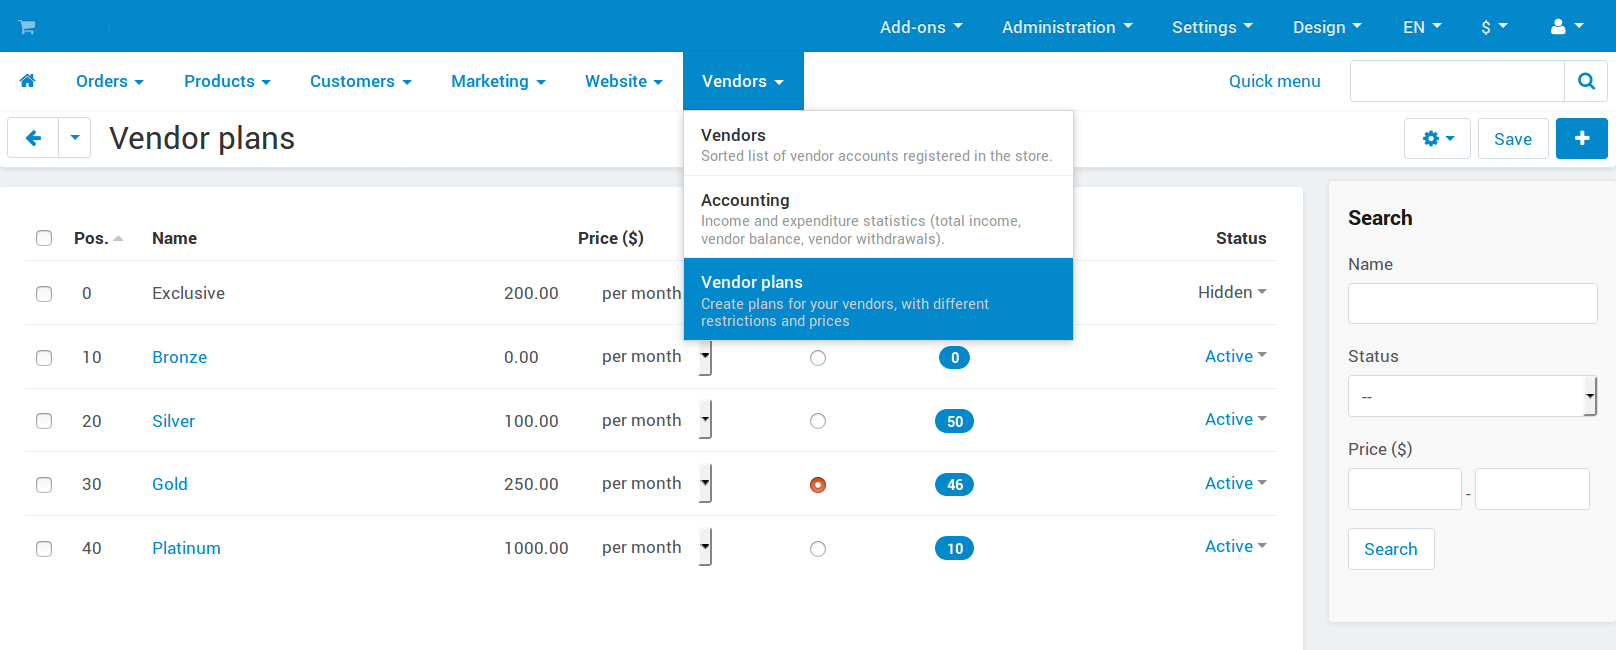Choose Accounting in the dropdown menu
The width and height of the screenshot is (1616, 650).
click(878, 218)
